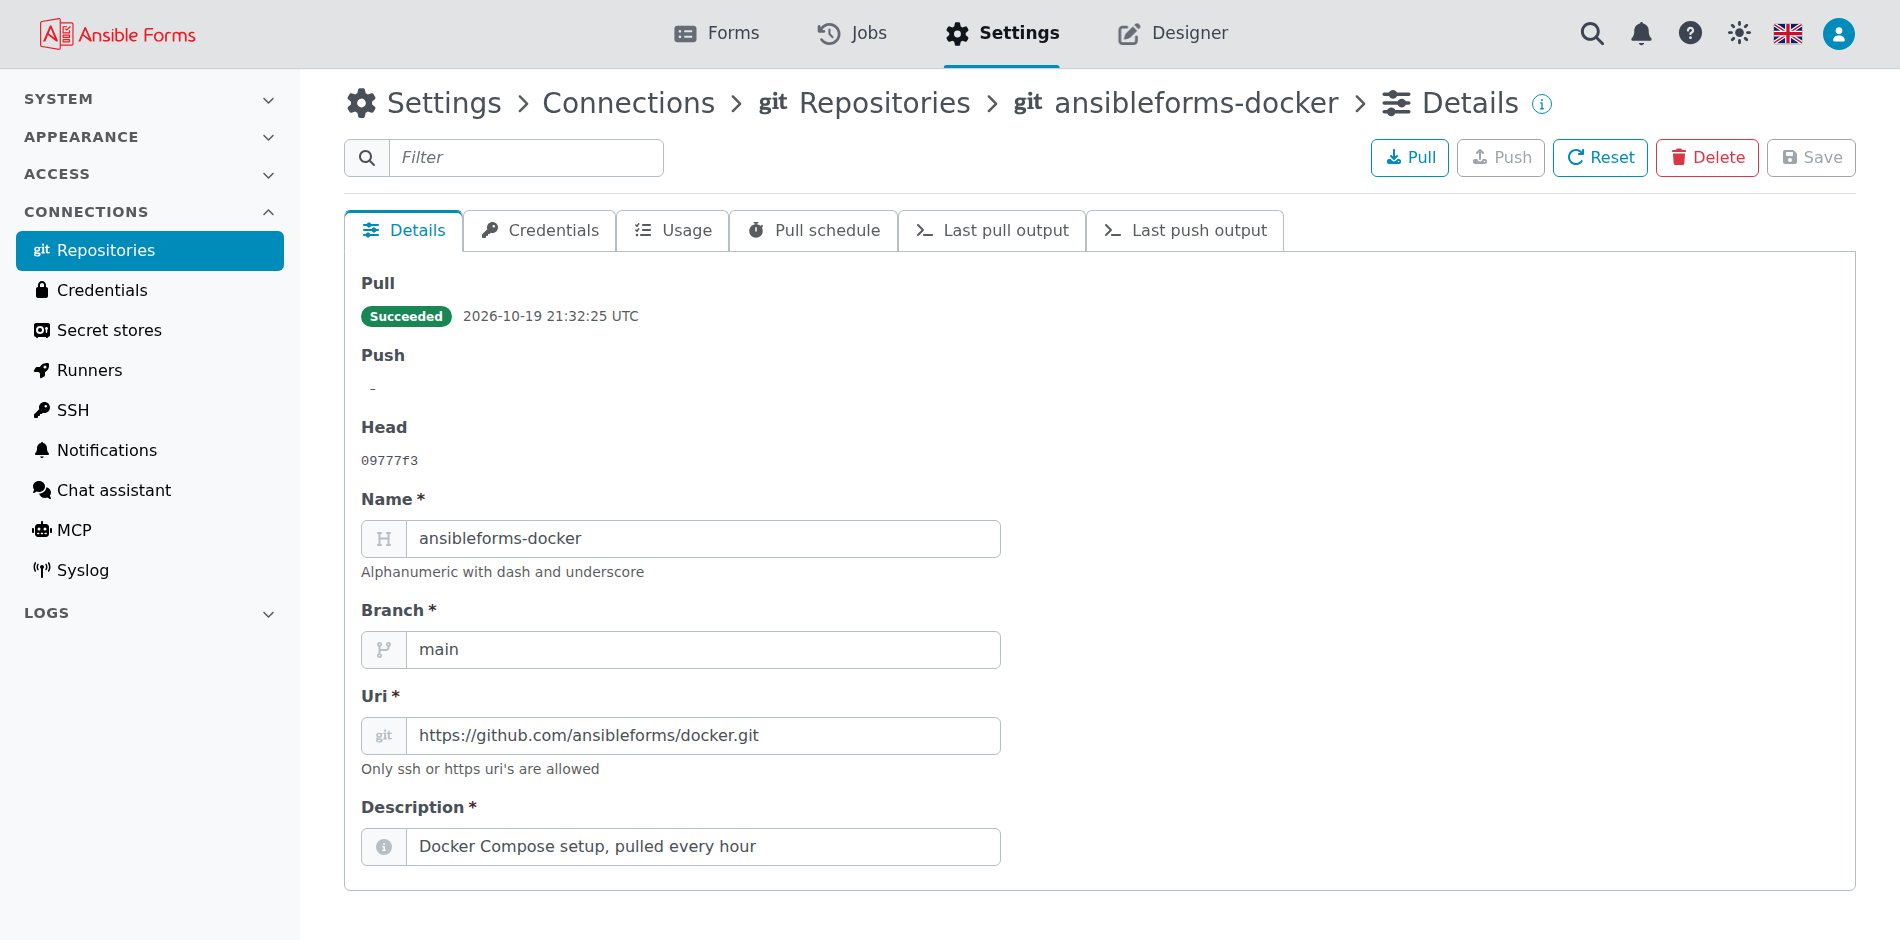Click the info icon beside Details heading

tap(1542, 104)
